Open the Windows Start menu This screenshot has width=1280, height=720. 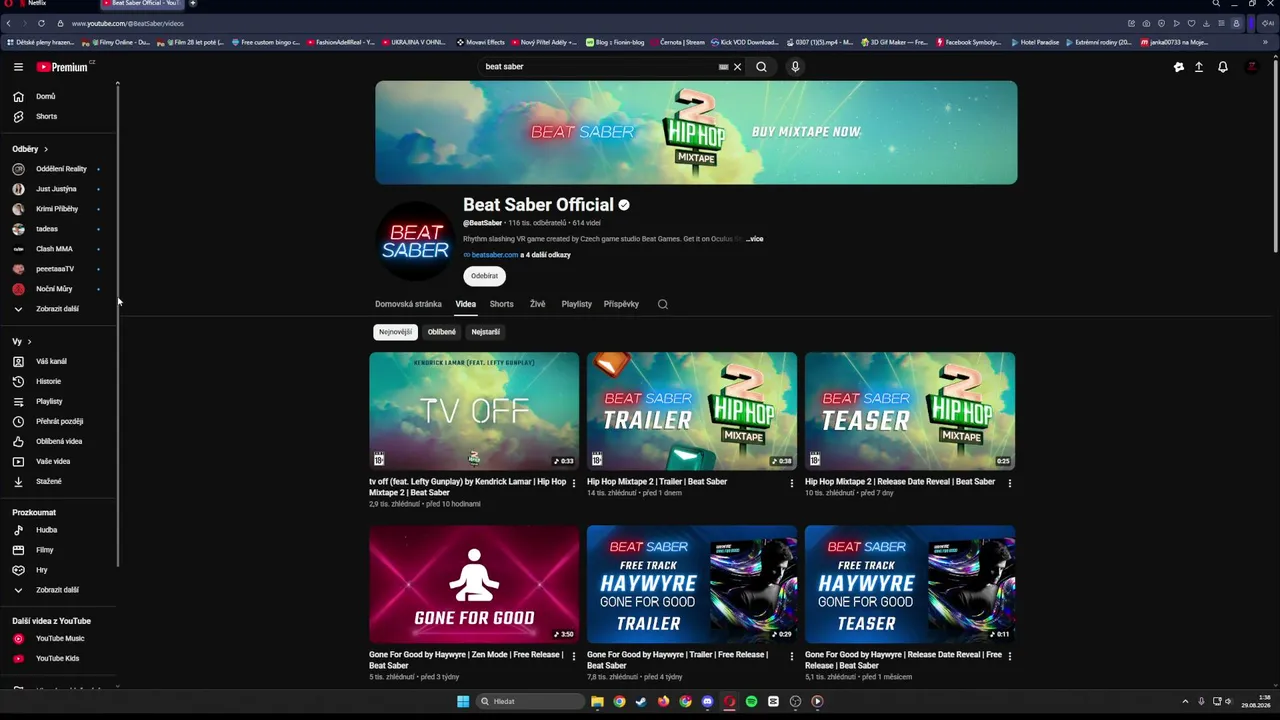tap(463, 702)
